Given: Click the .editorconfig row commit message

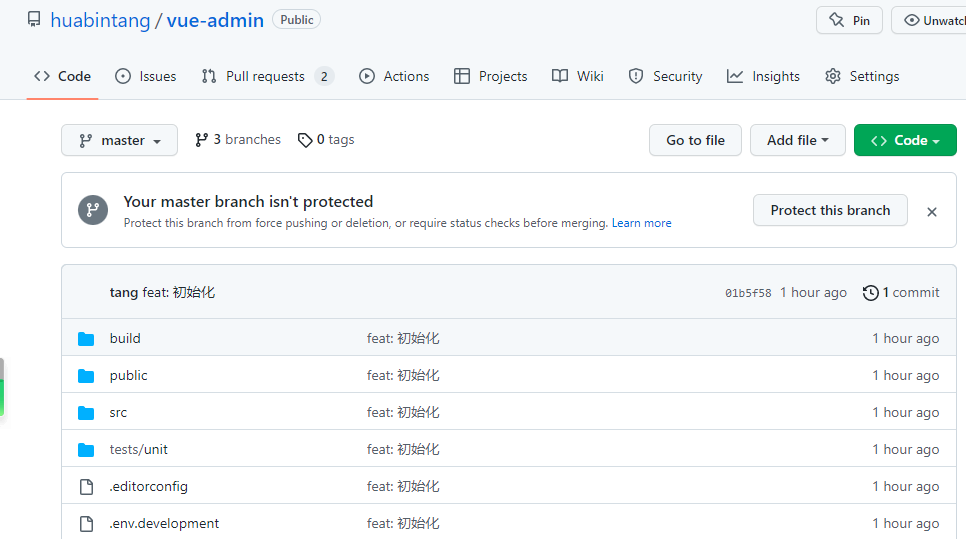Looking at the screenshot, I should coord(403,486).
